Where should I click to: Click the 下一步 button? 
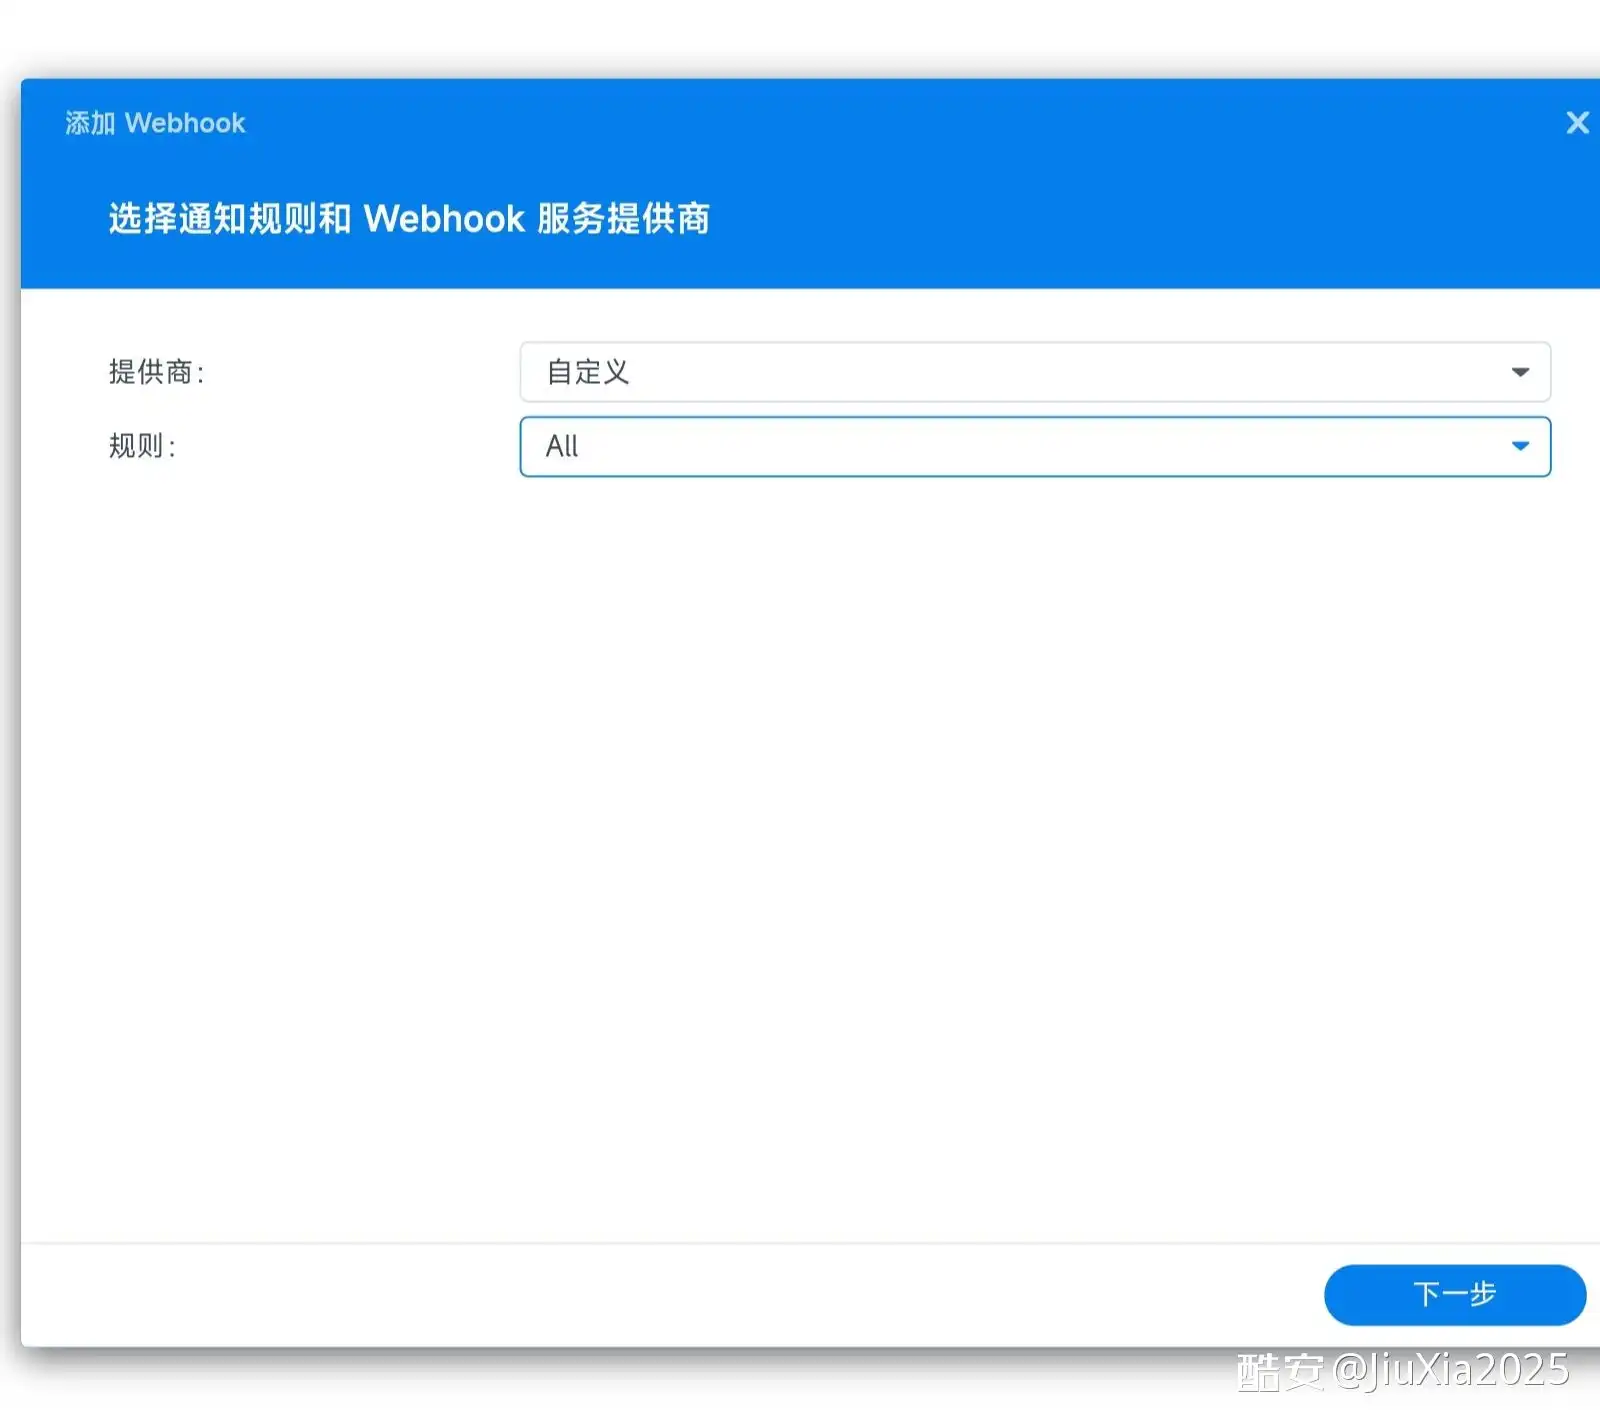1455,1294
